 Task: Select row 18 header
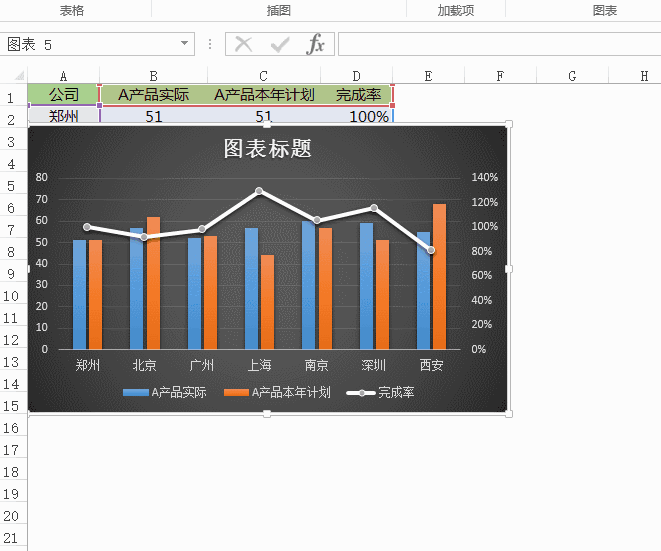coord(12,472)
